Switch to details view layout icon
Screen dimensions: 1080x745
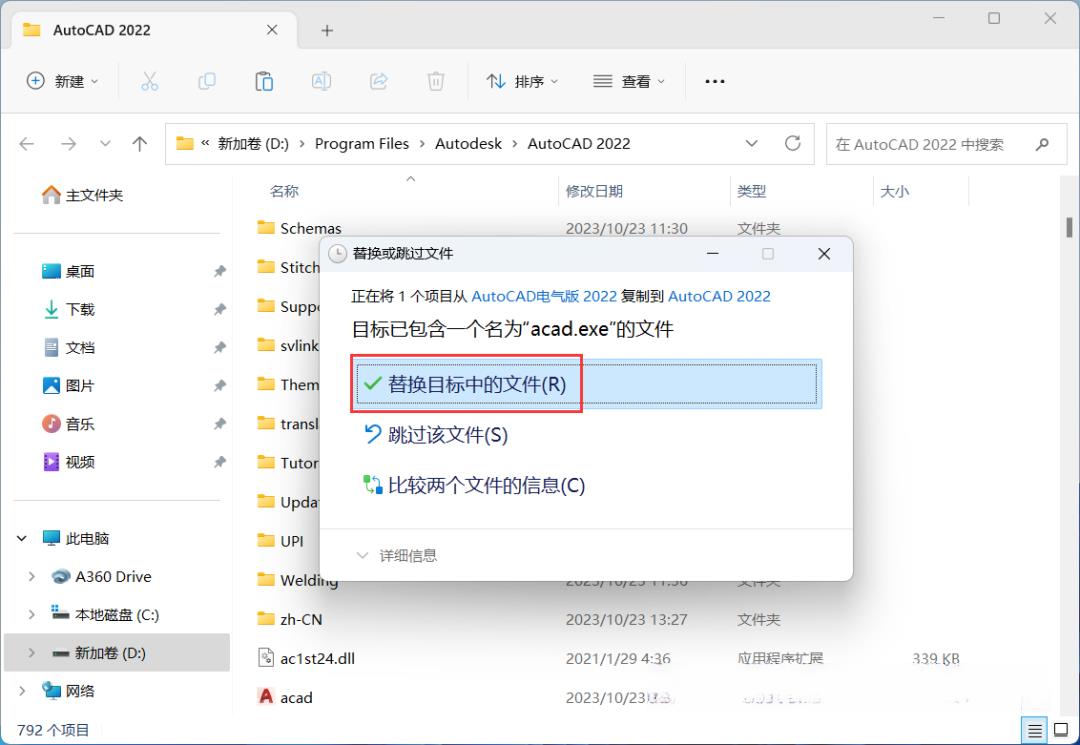1035,730
